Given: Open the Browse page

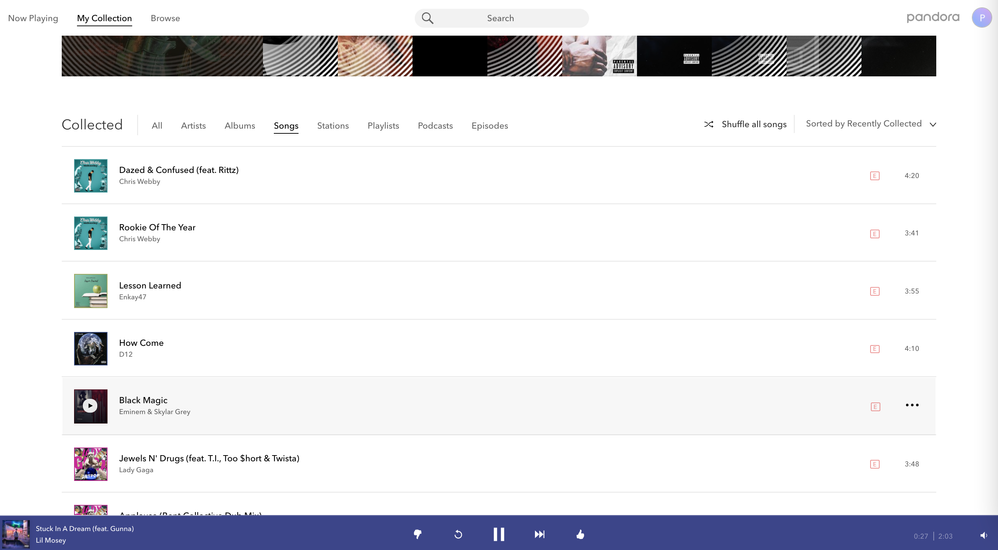Looking at the screenshot, I should 165,18.
